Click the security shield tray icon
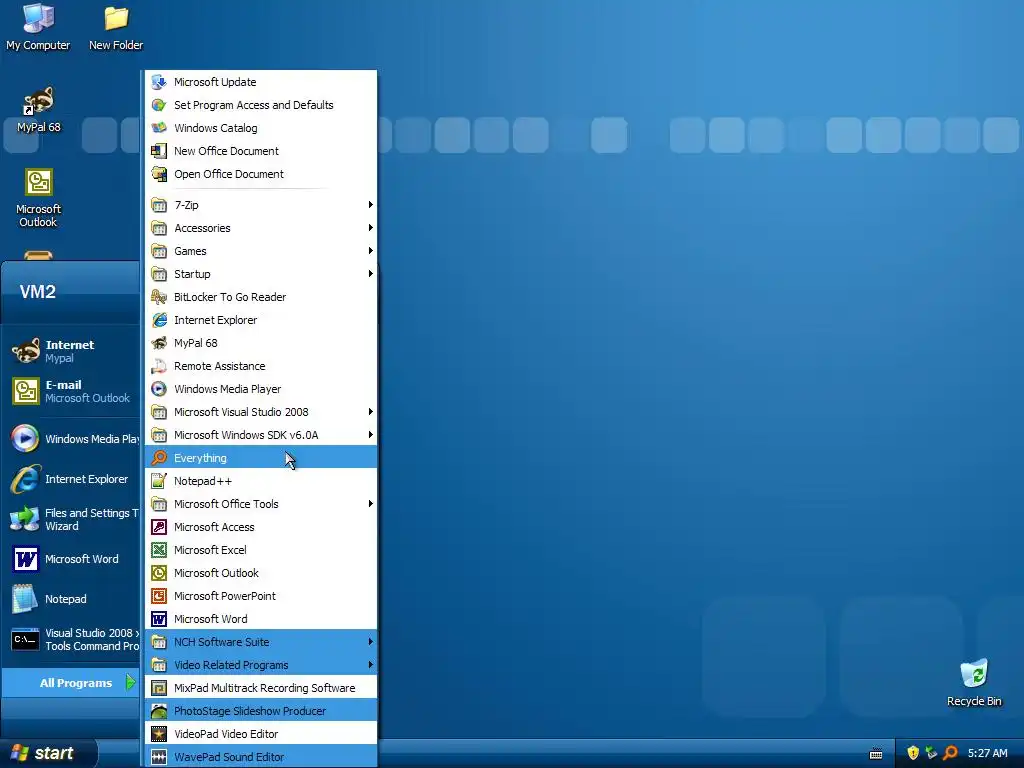1024x768 pixels. click(x=912, y=753)
